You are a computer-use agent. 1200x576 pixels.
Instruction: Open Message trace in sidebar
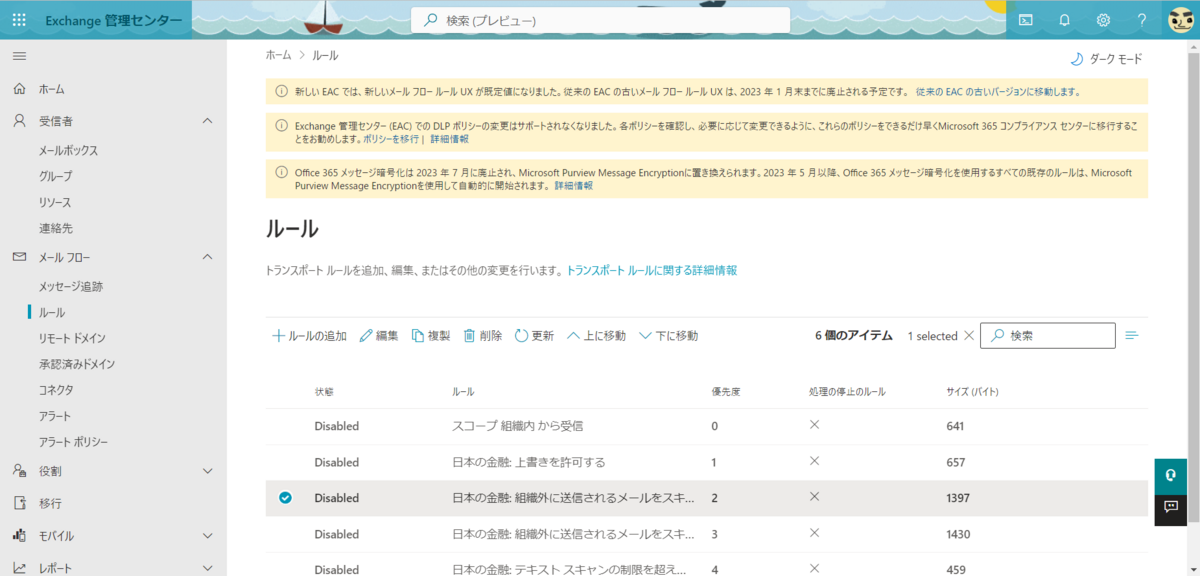pos(71,286)
